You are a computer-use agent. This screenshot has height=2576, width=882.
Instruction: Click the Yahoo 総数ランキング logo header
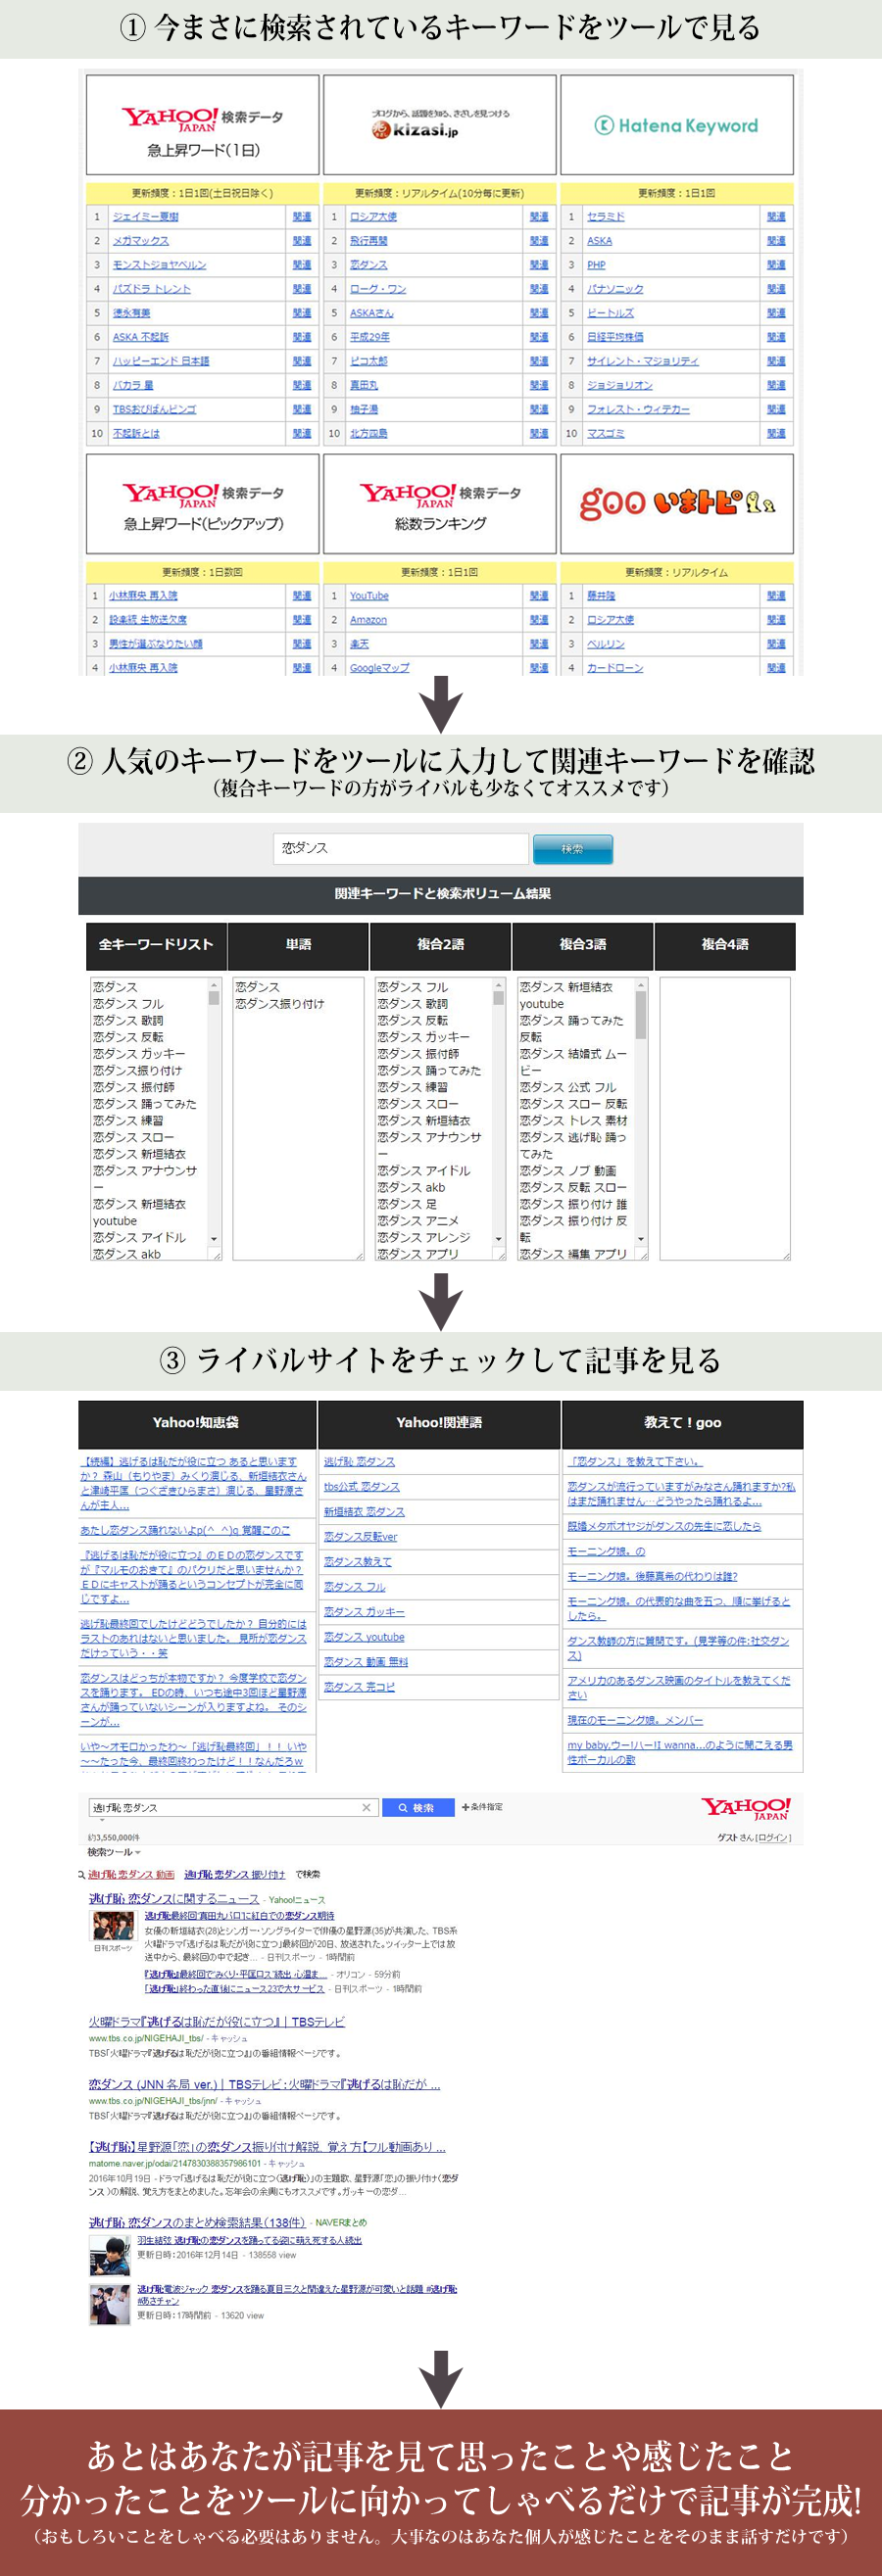click(x=439, y=503)
